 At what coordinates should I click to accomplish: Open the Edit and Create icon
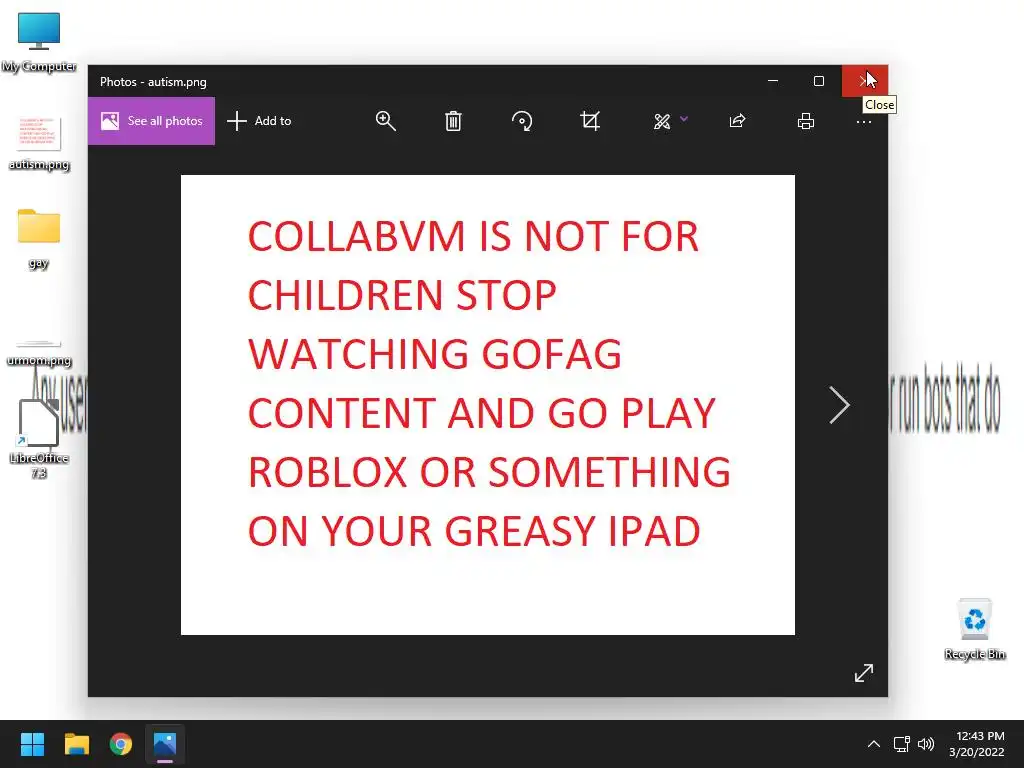[662, 121]
